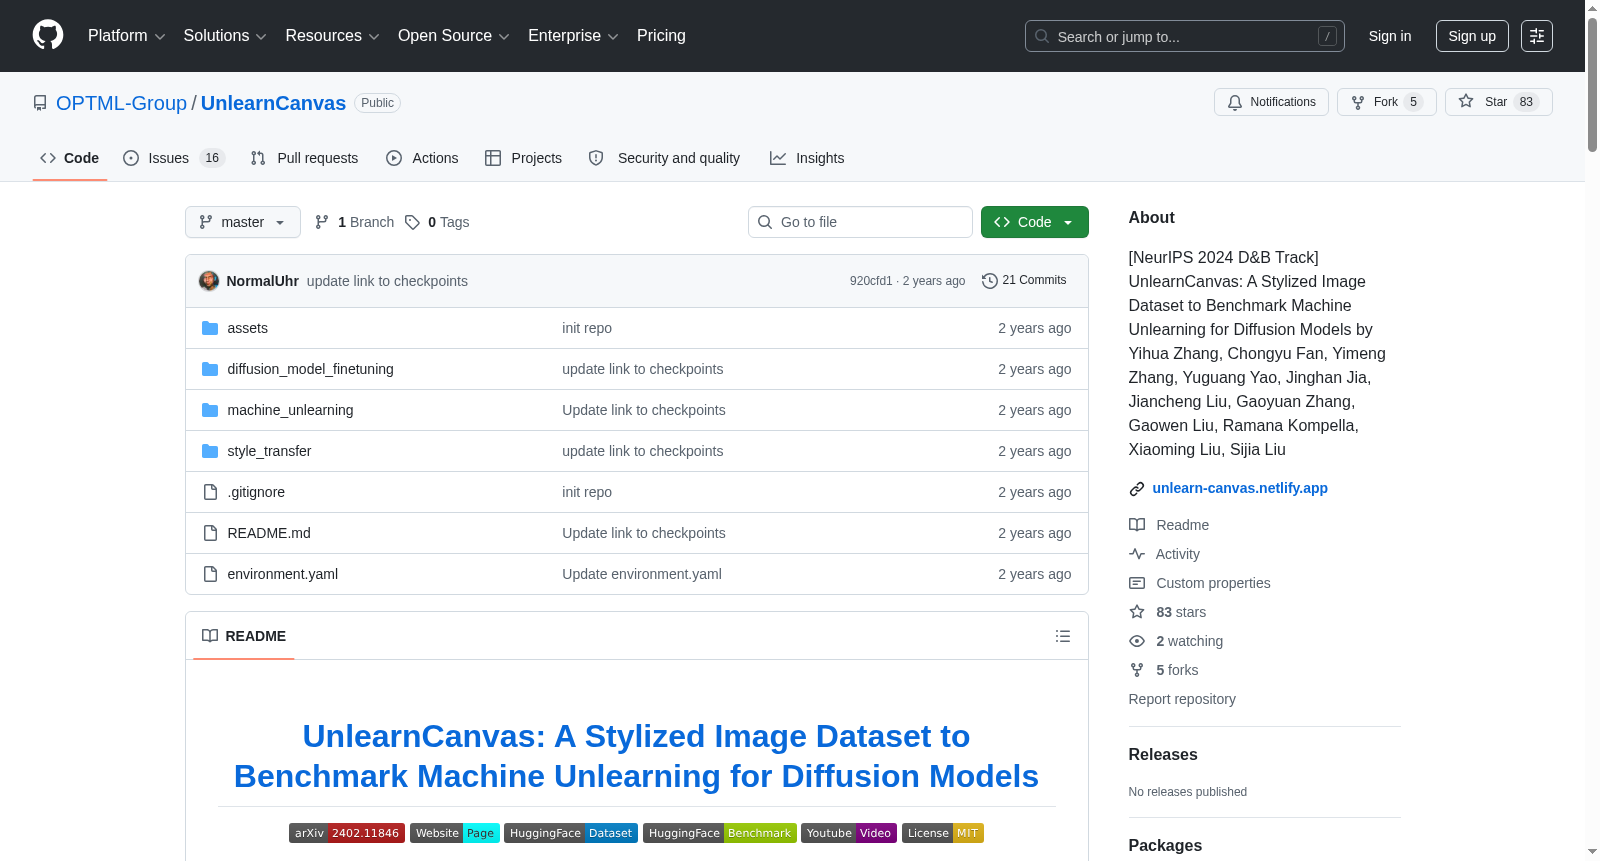This screenshot has width=1600, height=861.
Task: Open the README title heading link
Action: click(x=636, y=756)
